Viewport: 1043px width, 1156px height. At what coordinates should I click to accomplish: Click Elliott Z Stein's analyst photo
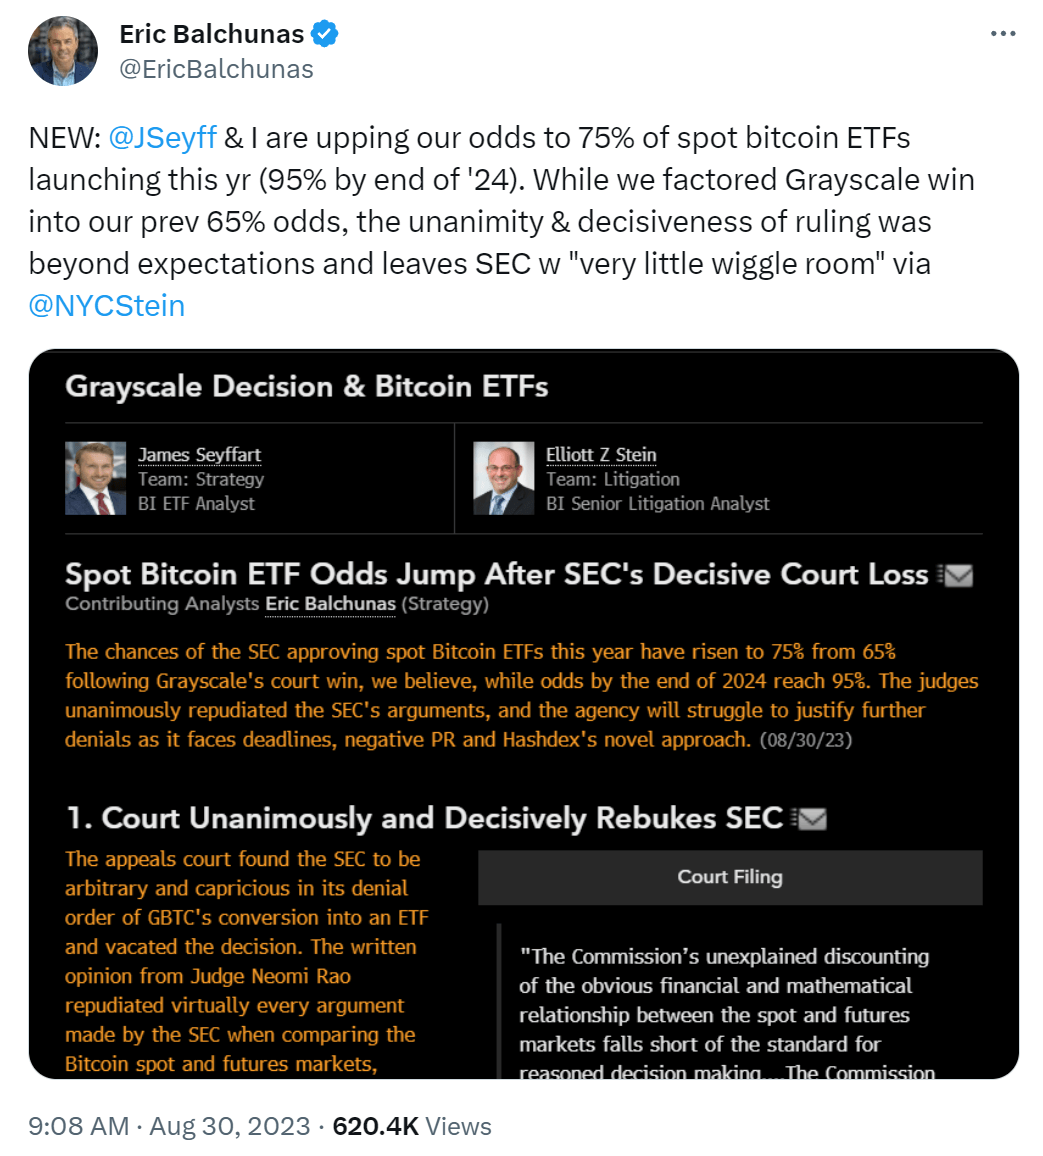[x=504, y=480]
